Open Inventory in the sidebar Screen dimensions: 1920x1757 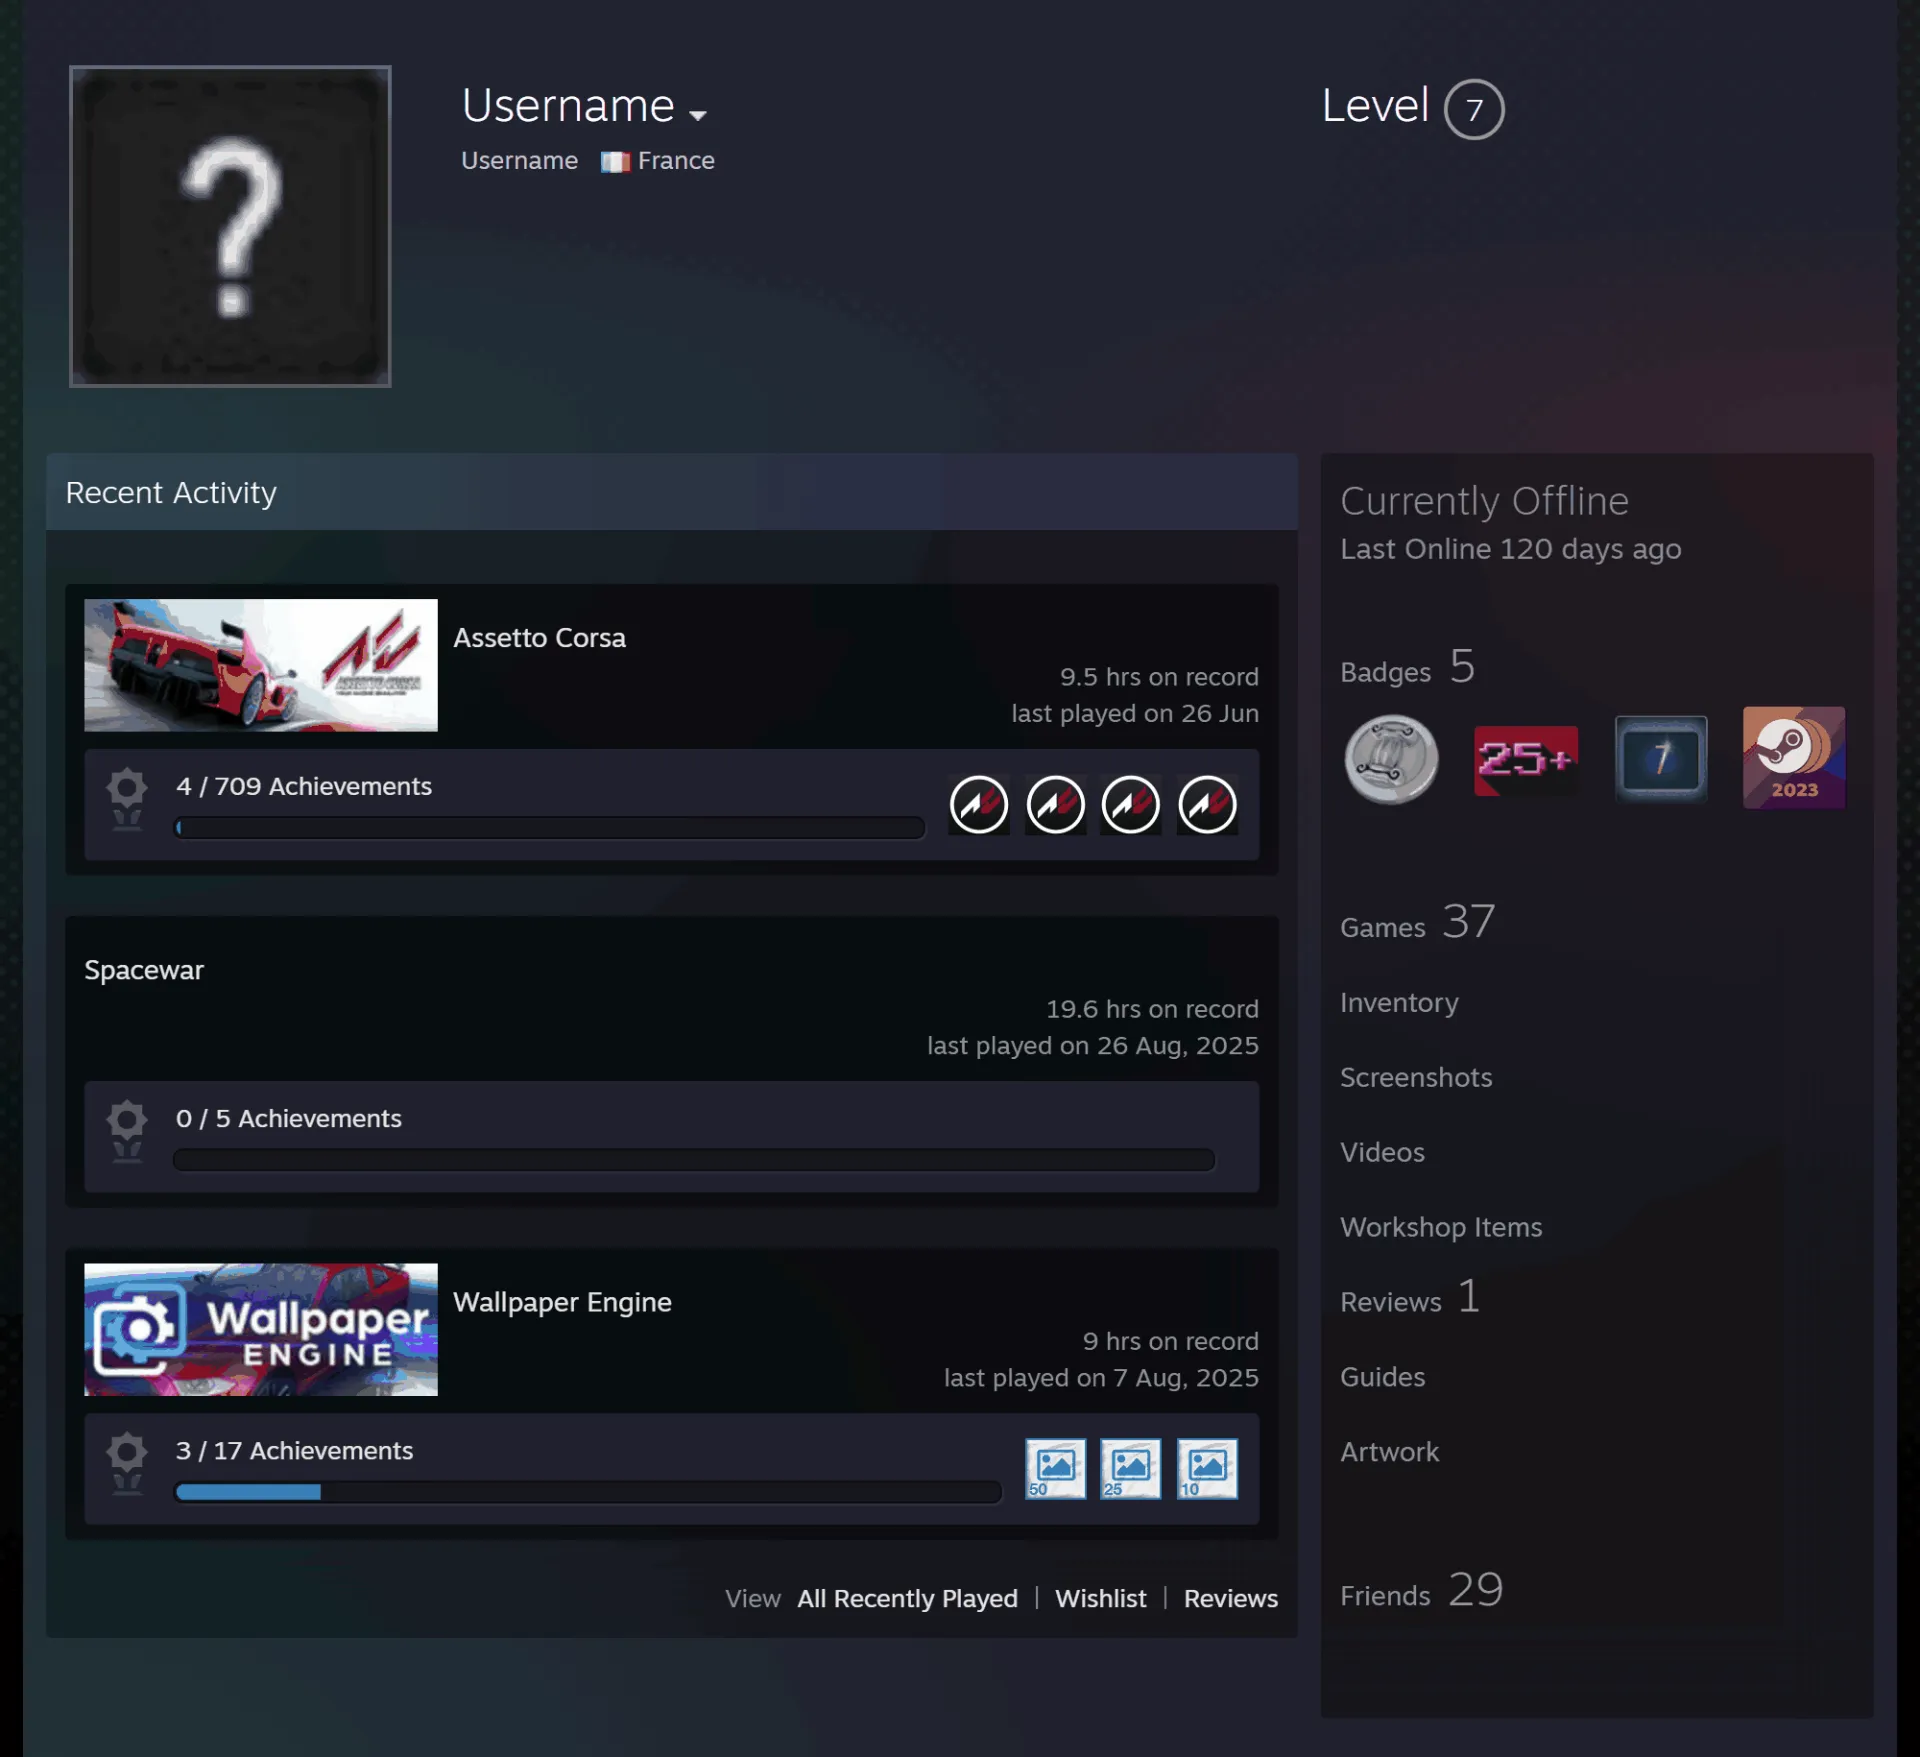[1399, 1002]
